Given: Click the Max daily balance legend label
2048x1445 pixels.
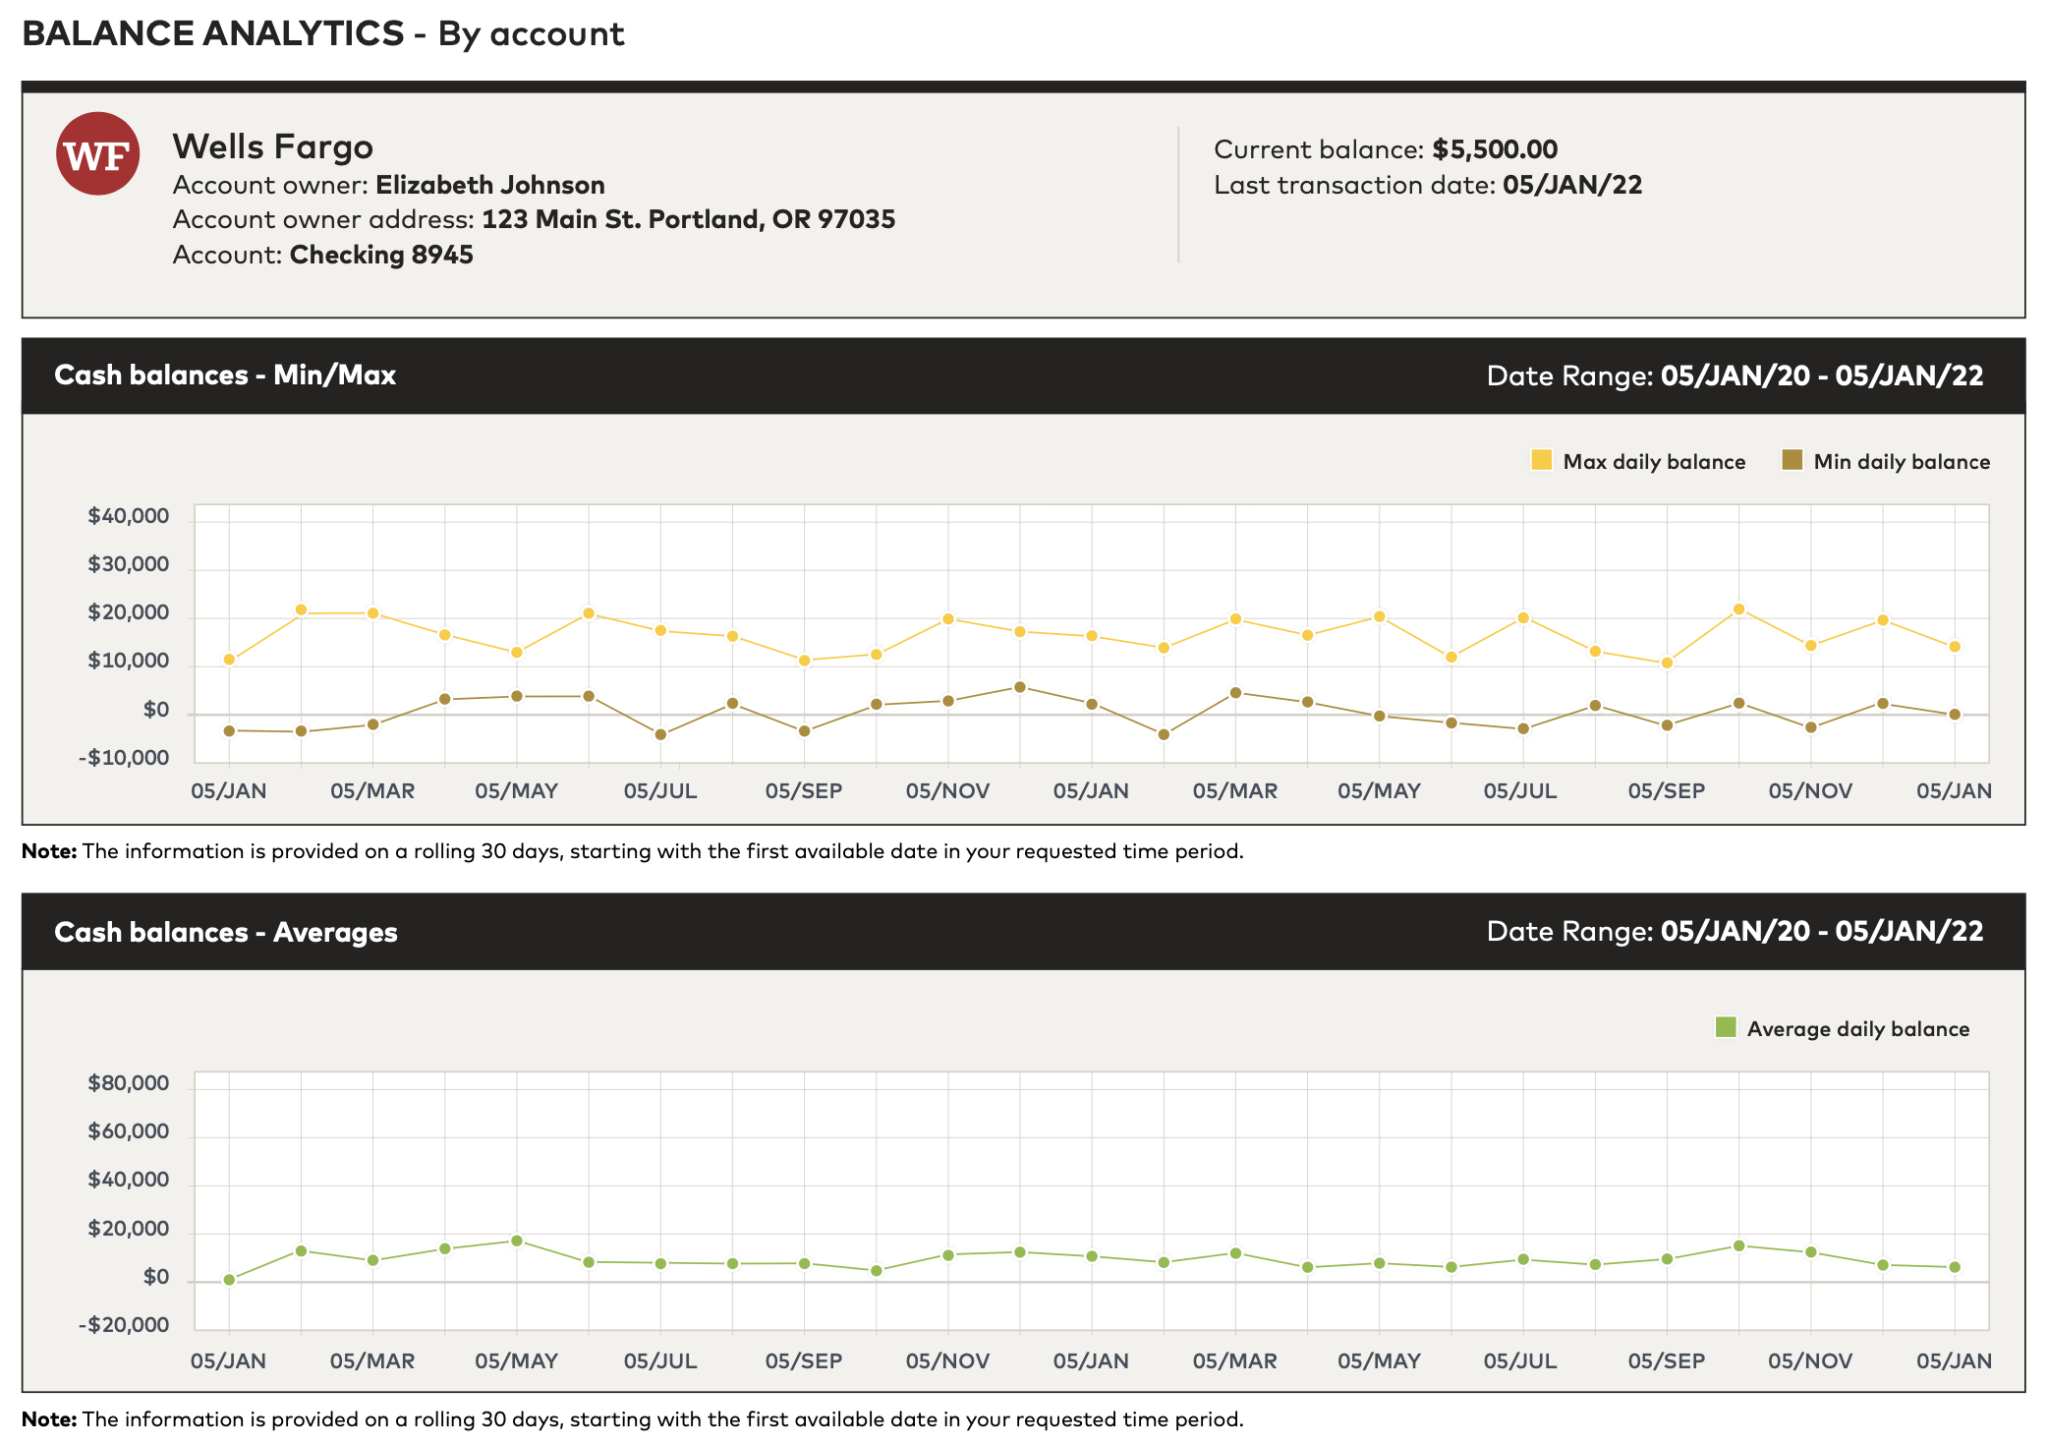Looking at the screenshot, I should point(1654,462).
